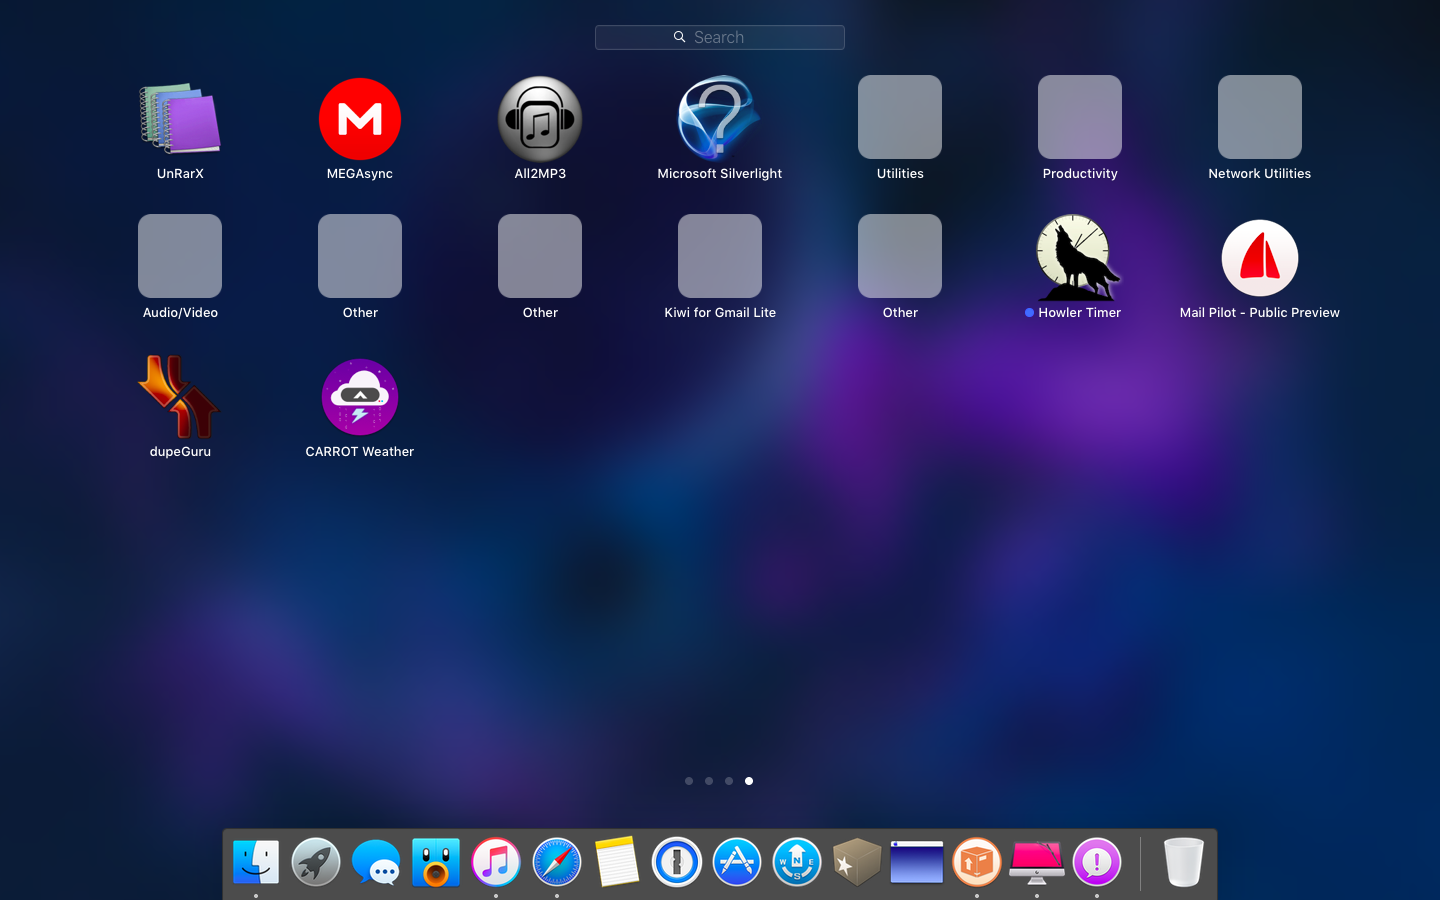Open Messages chat bubble in Dock

(376, 862)
